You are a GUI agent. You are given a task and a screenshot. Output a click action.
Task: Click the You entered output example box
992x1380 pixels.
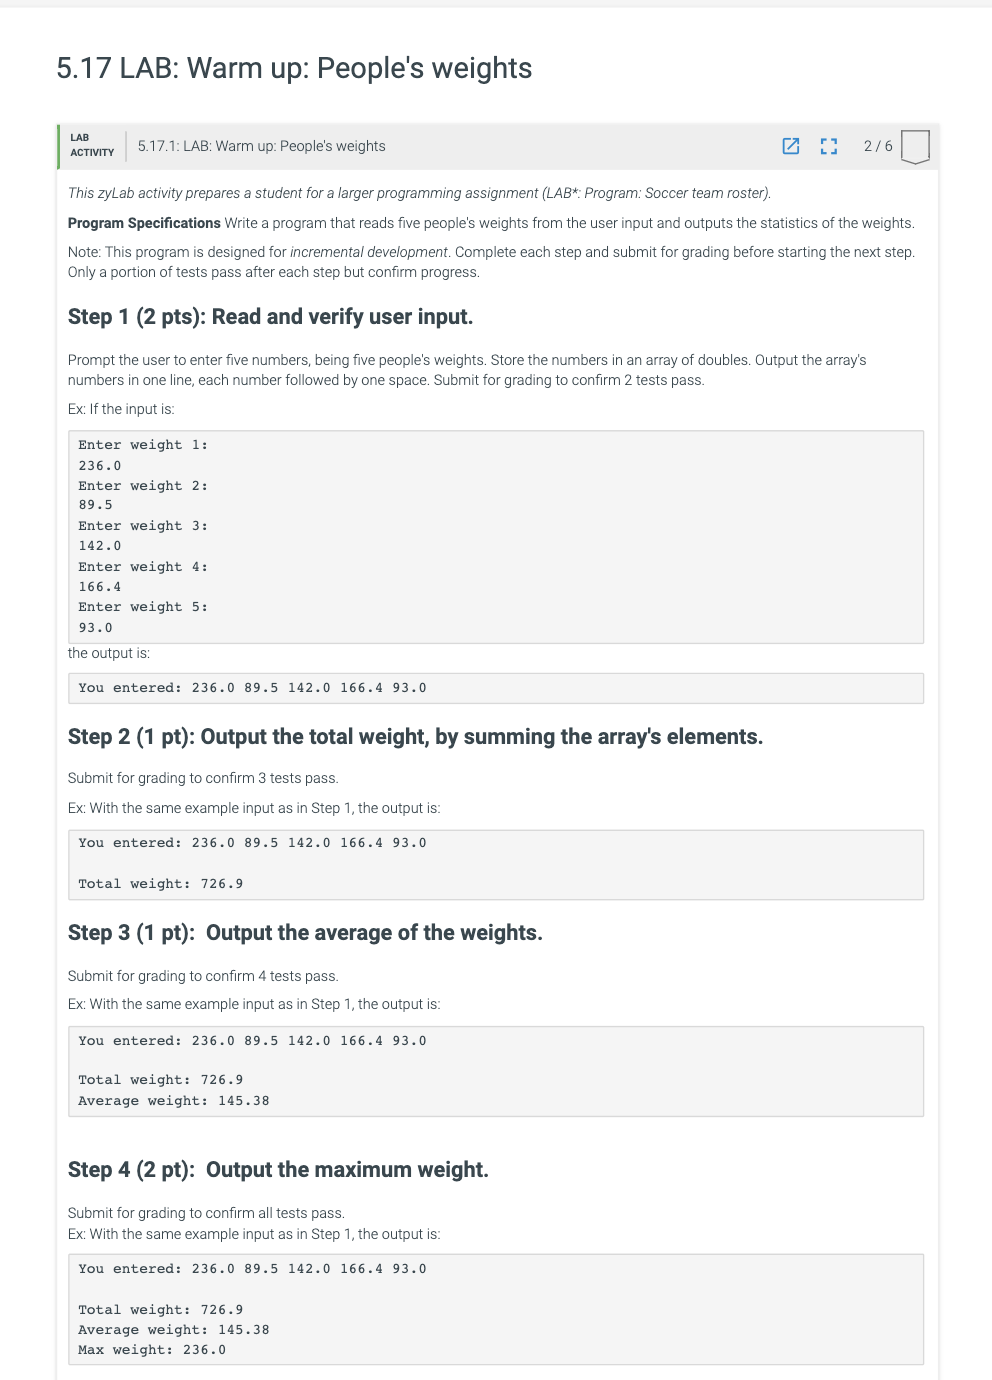(496, 688)
